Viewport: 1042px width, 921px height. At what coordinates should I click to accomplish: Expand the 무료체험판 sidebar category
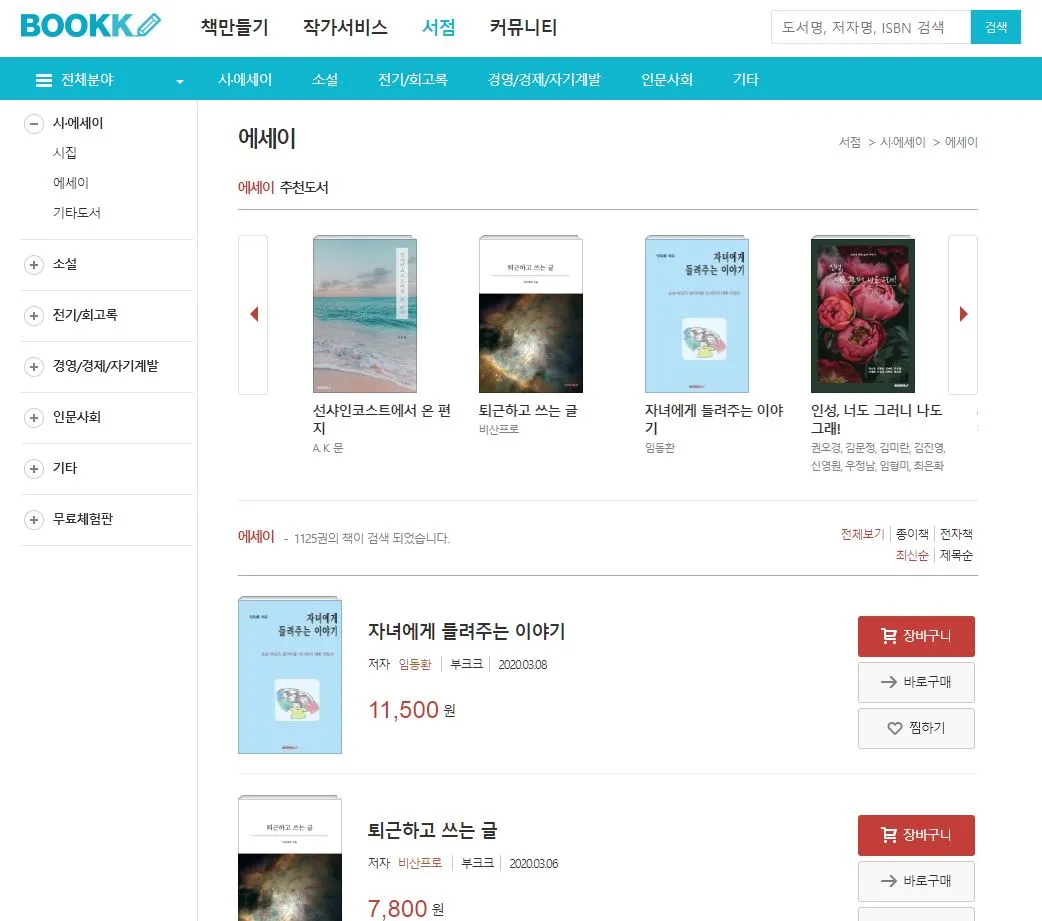pyautogui.click(x=34, y=520)
